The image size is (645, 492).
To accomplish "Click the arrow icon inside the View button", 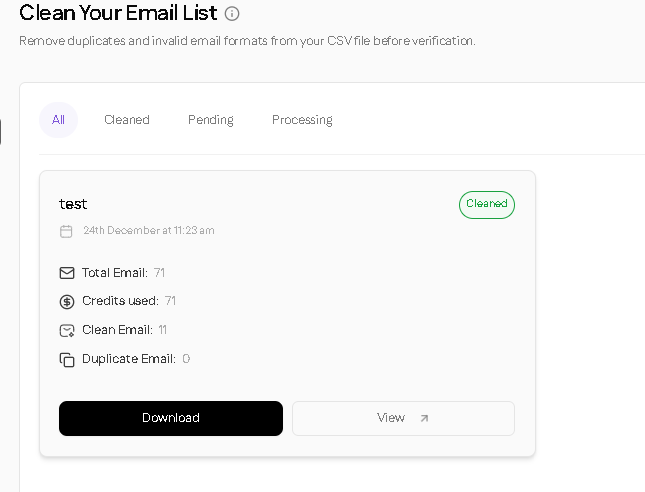I will pyautogui.click(x=424, y=418).
